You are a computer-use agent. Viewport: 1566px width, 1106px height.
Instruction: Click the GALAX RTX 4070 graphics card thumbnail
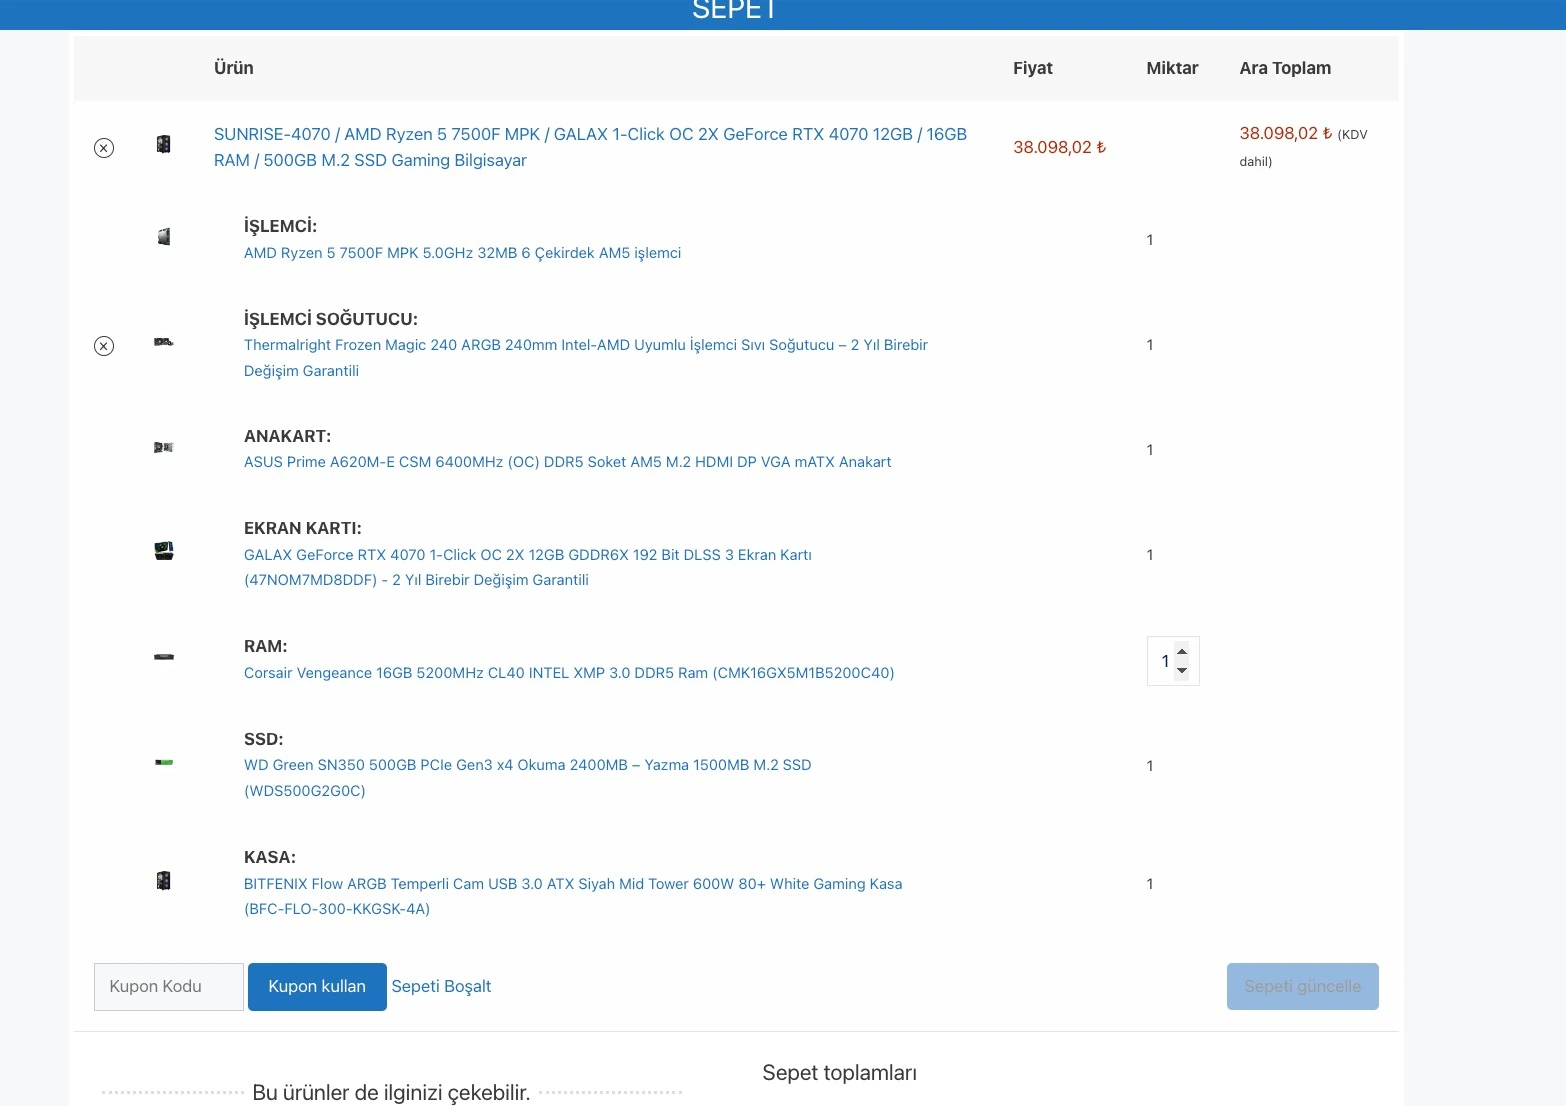click(x=164, y=551)
